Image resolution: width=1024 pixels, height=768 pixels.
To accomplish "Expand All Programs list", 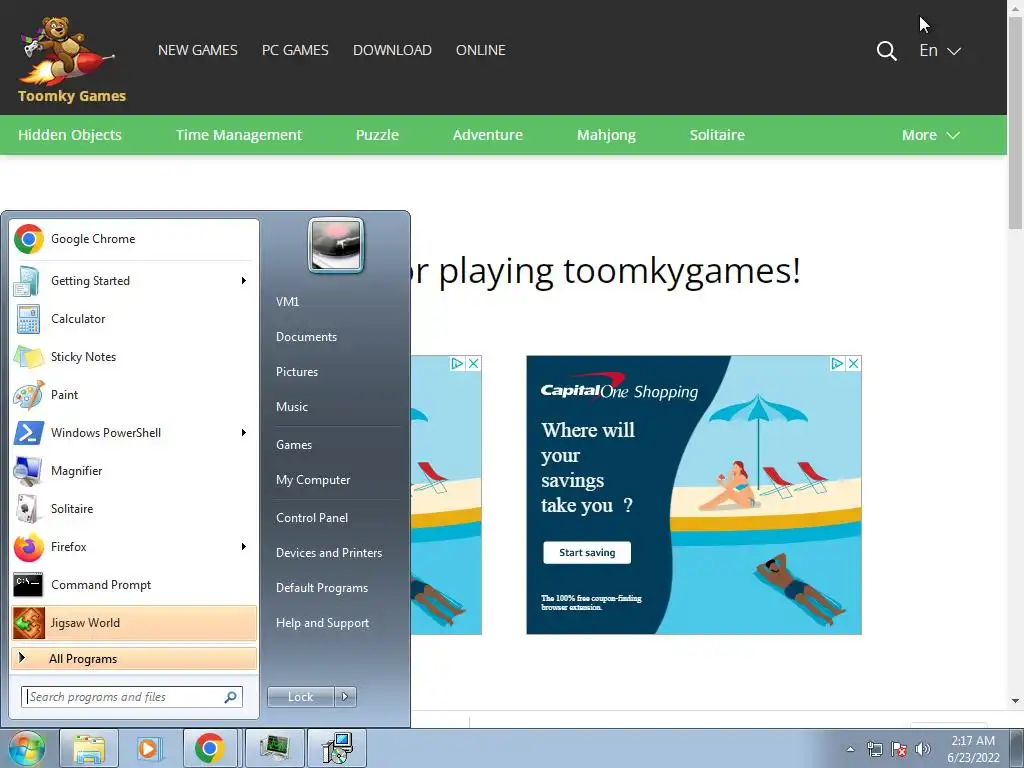I will point(133,659).
